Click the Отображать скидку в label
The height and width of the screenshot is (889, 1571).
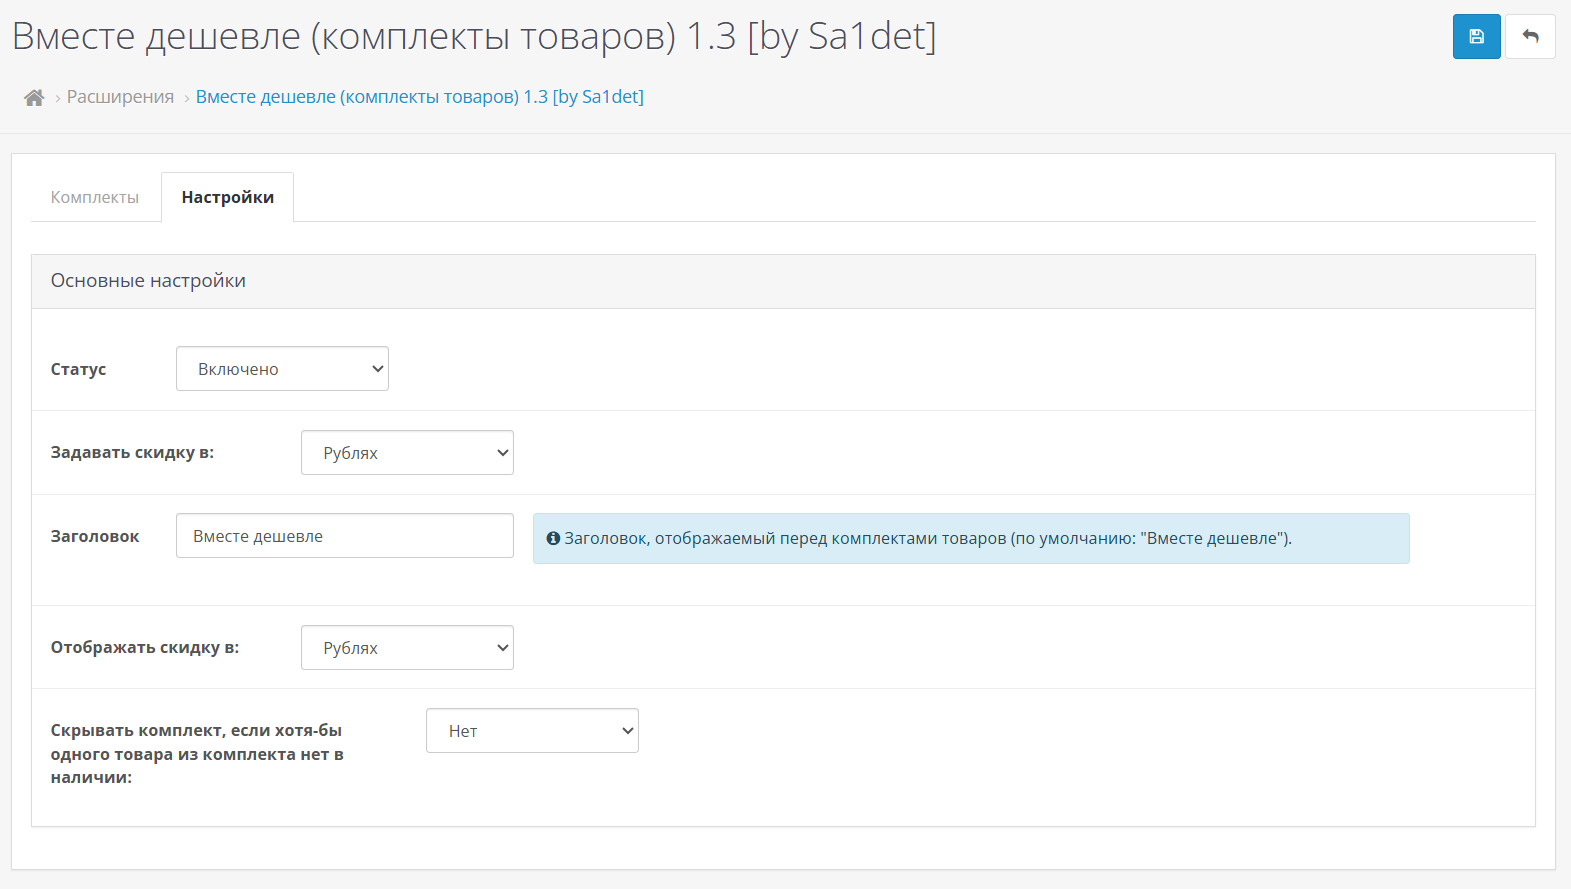[145, 647]
